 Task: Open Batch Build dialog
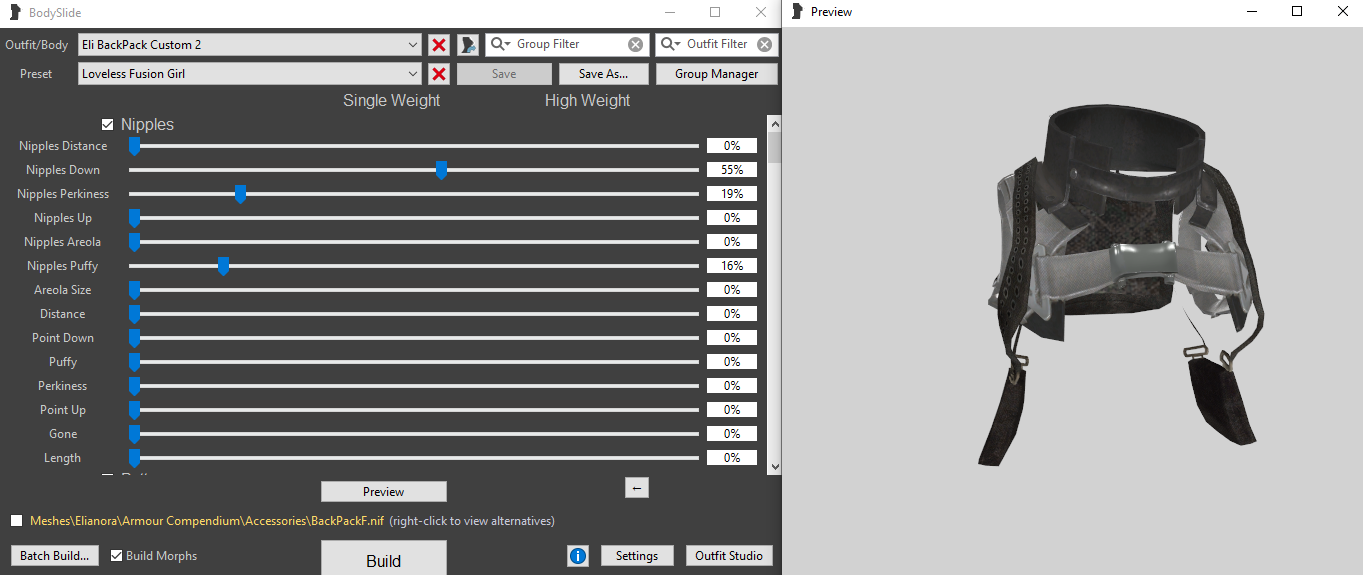point(55,556)
